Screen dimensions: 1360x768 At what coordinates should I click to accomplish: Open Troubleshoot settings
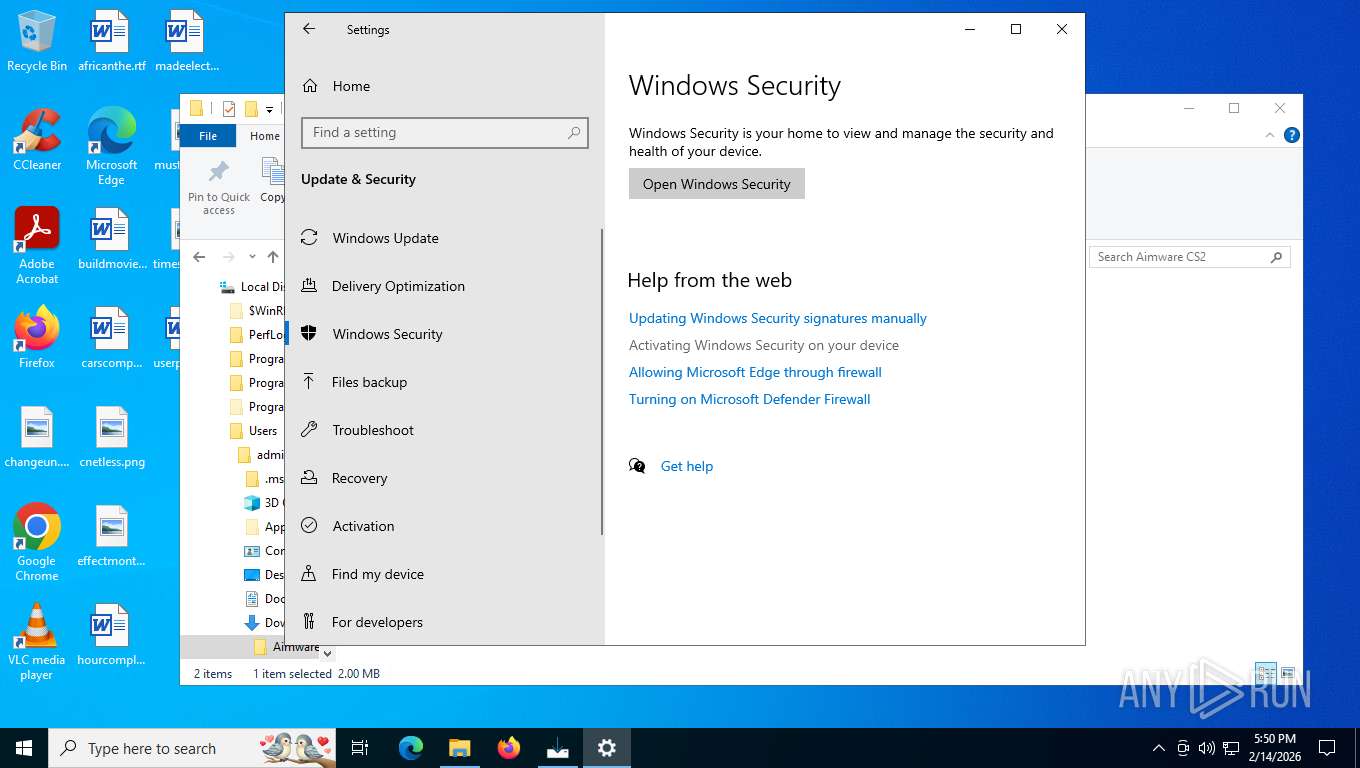pyautogui.click(x=373, y=430)
